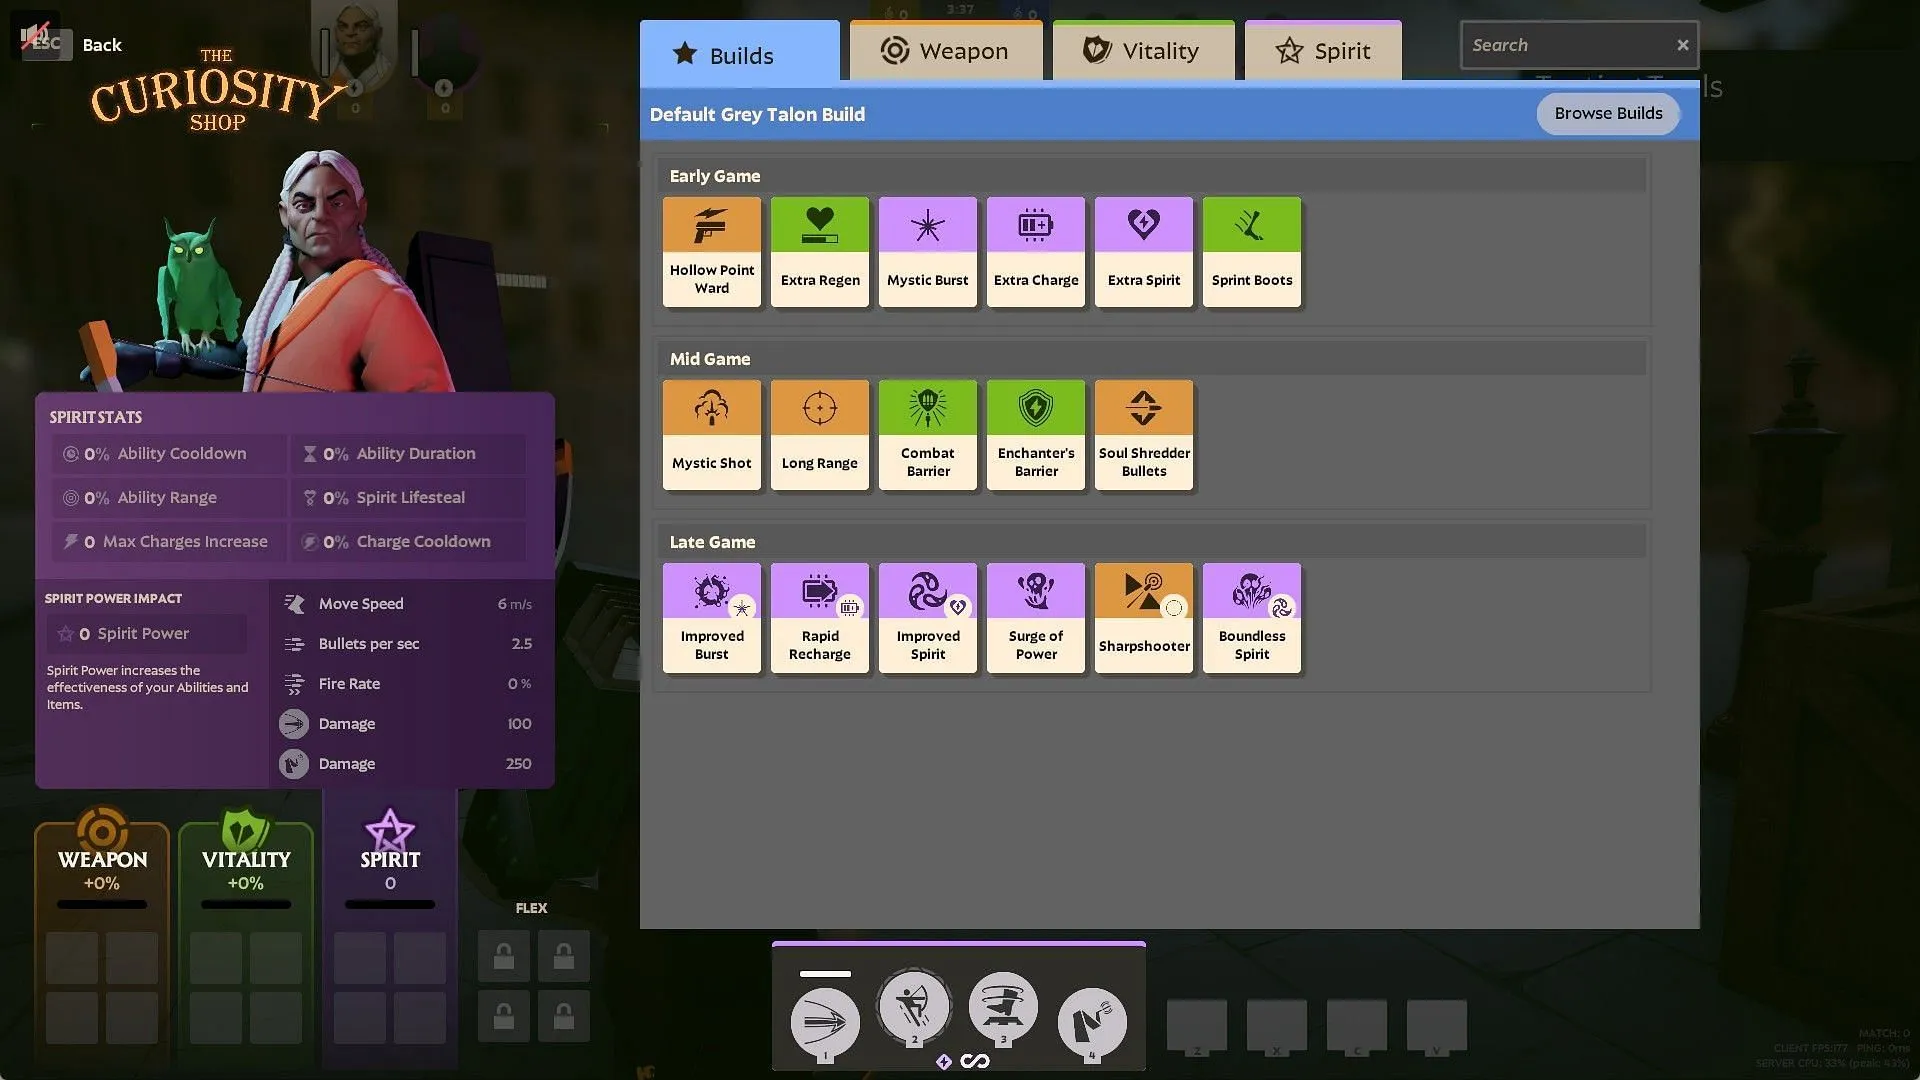Toggle the SPIRIT stat tracker
Image resolution: width=1920 pixels, height=1080 pixels.
pos(388,853)
